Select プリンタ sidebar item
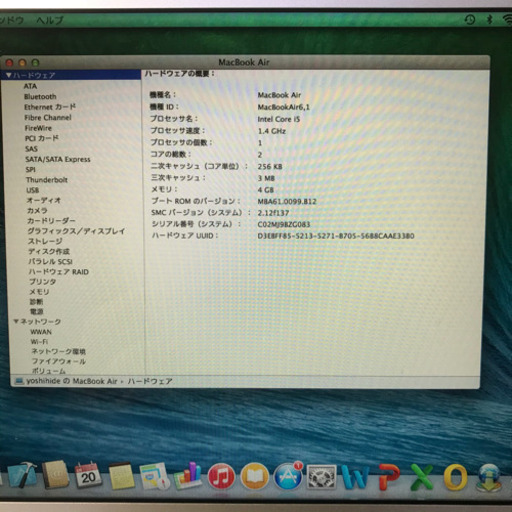 [x=42, y=282]
